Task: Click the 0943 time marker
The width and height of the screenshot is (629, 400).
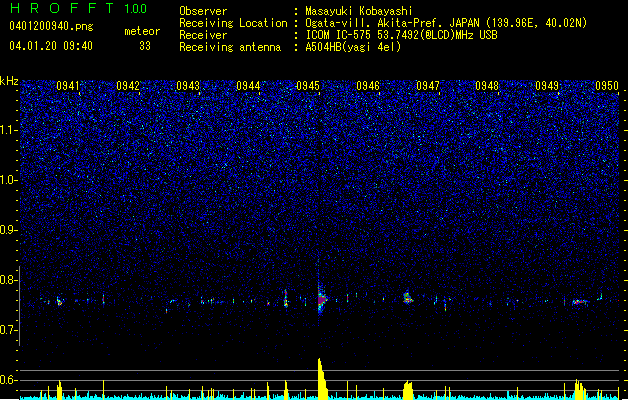Action: pos(188,86)
